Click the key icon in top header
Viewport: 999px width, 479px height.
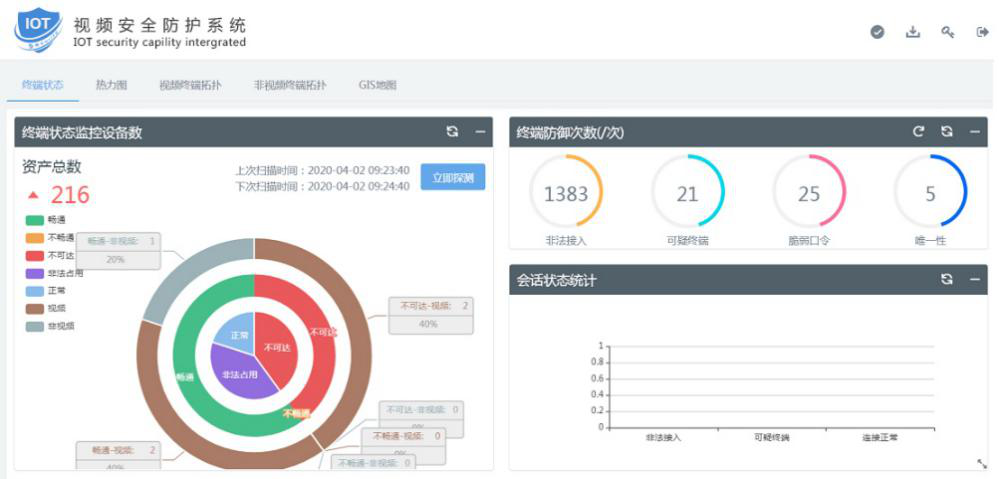pos(947,32)
